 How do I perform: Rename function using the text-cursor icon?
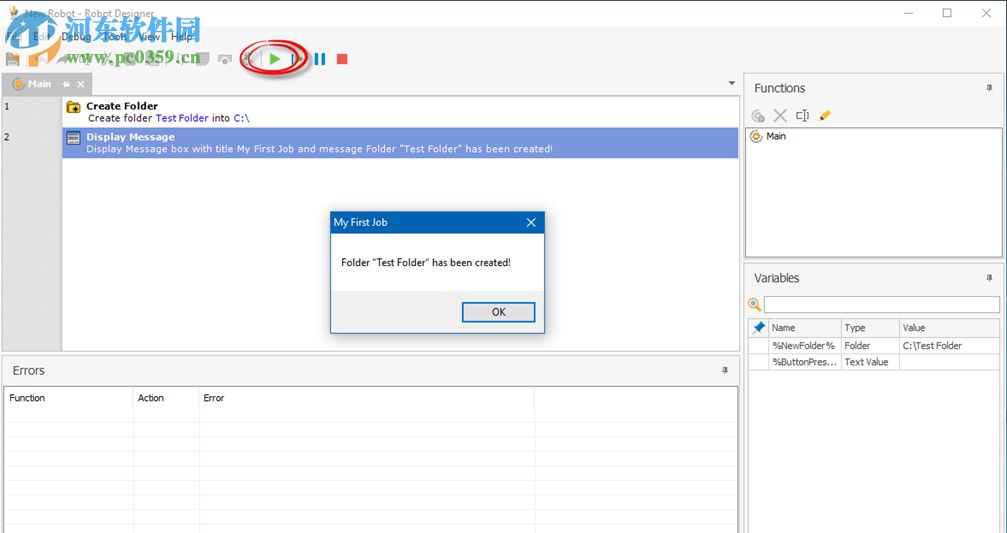(802, 116)
